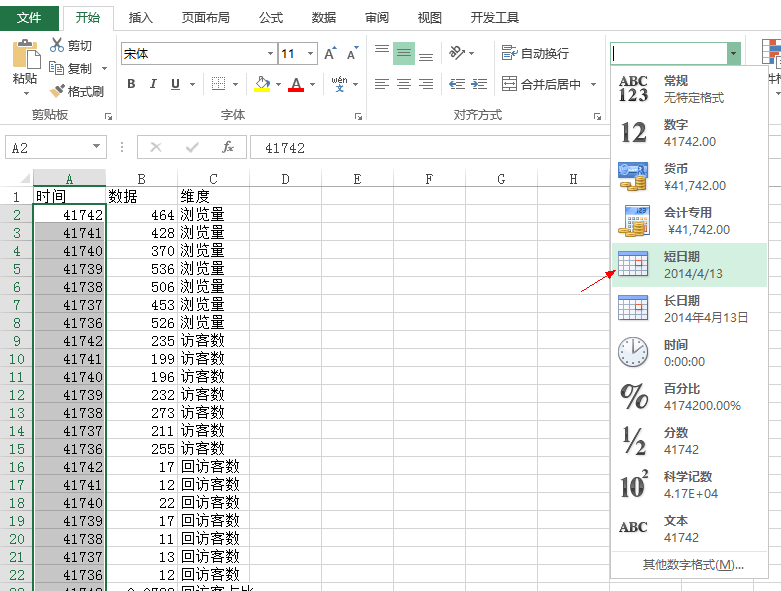Toggle Bold formatting

[131, 84]
